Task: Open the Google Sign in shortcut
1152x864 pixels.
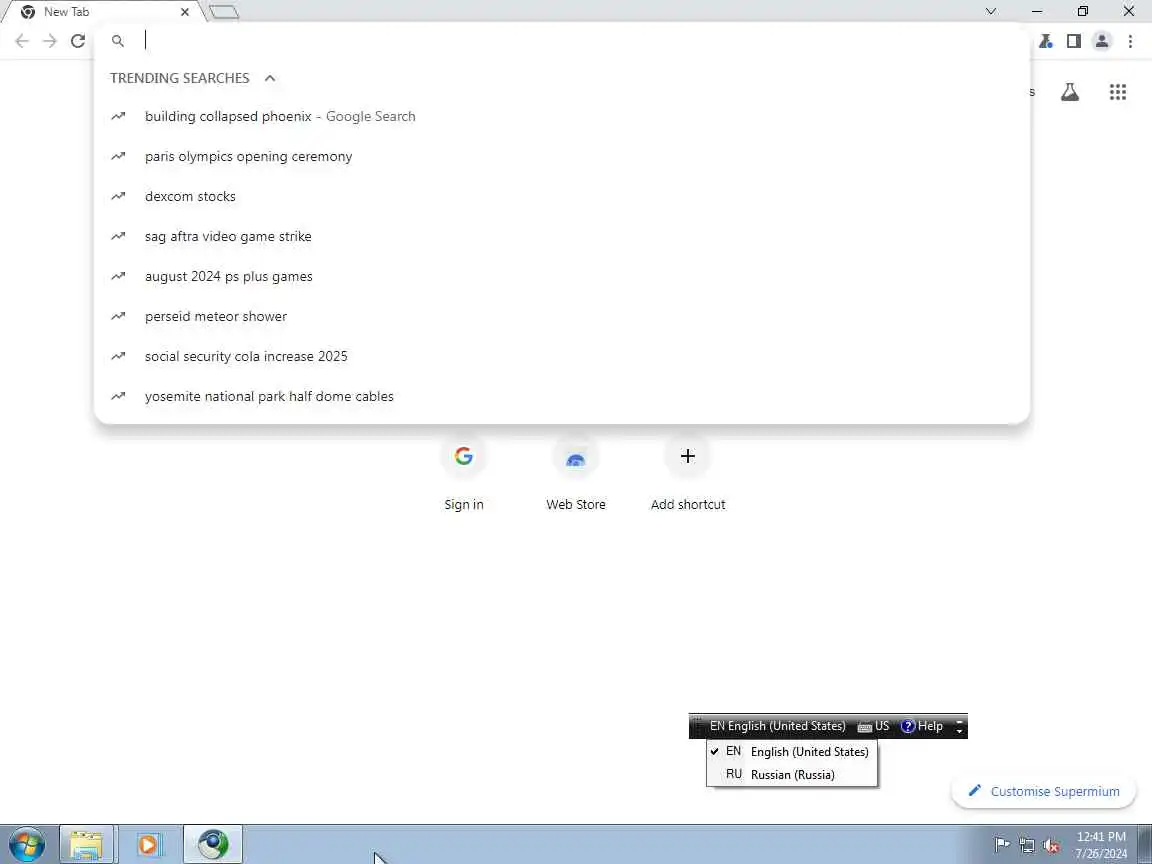Action: coord(464,472)
